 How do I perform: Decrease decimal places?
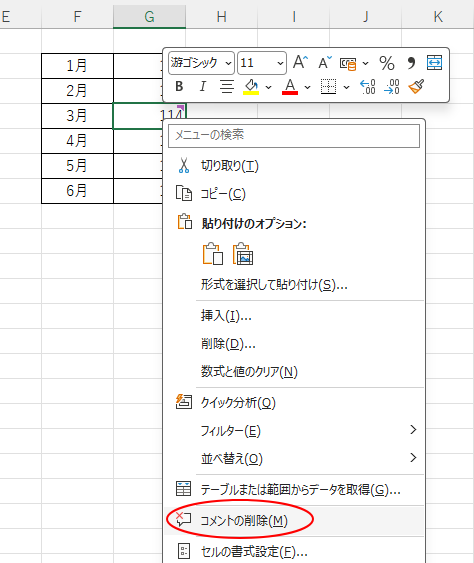[x=392, y=87]
